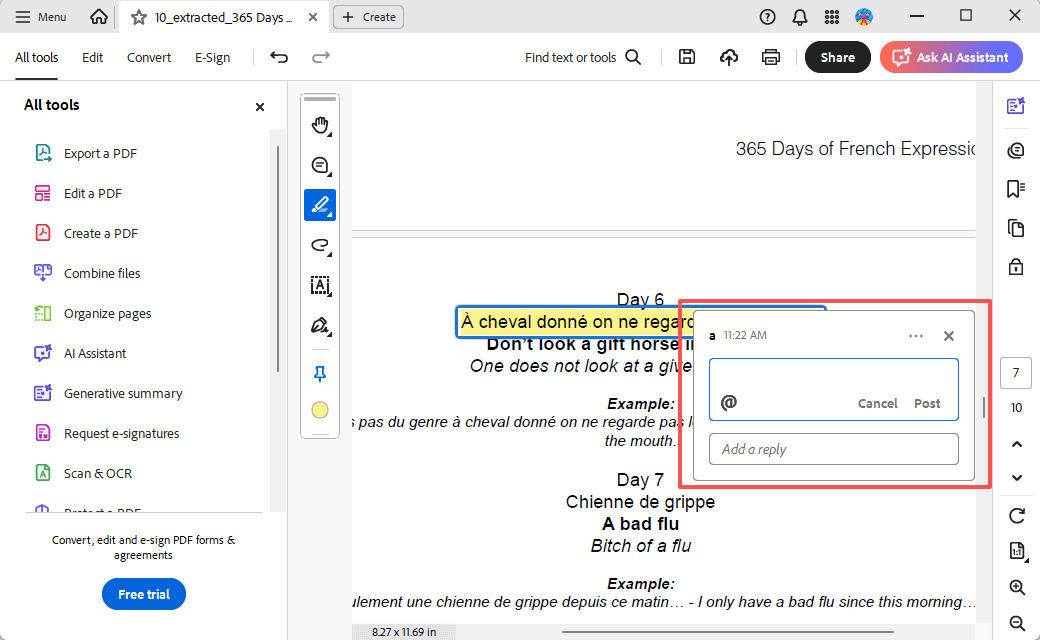Click the Free trial button
Viewport: 1040px width, 640px height.
tap(143, 594)
